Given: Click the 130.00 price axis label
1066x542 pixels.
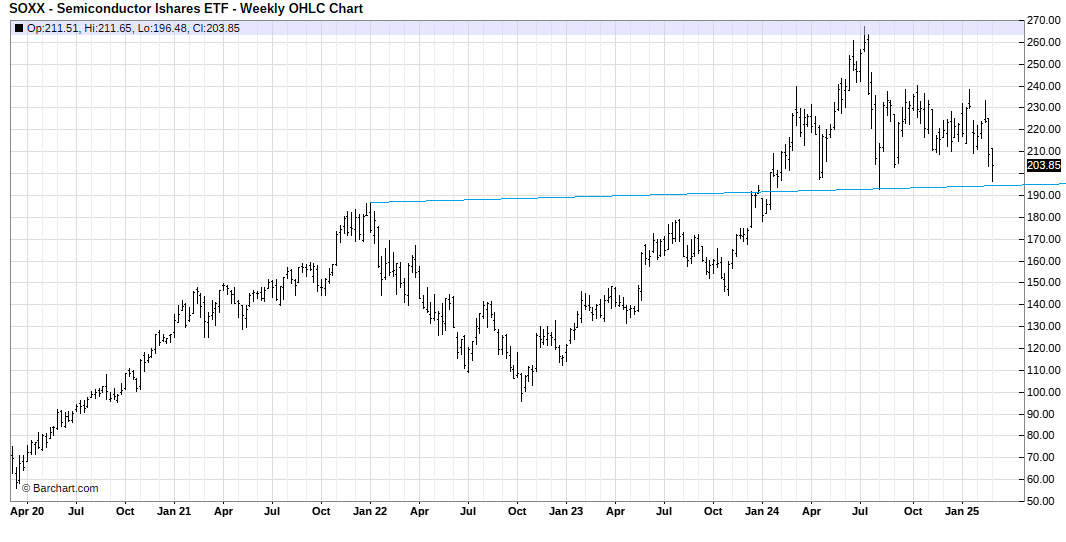Looking at the screenshot, I should (x=1045, y=326).
